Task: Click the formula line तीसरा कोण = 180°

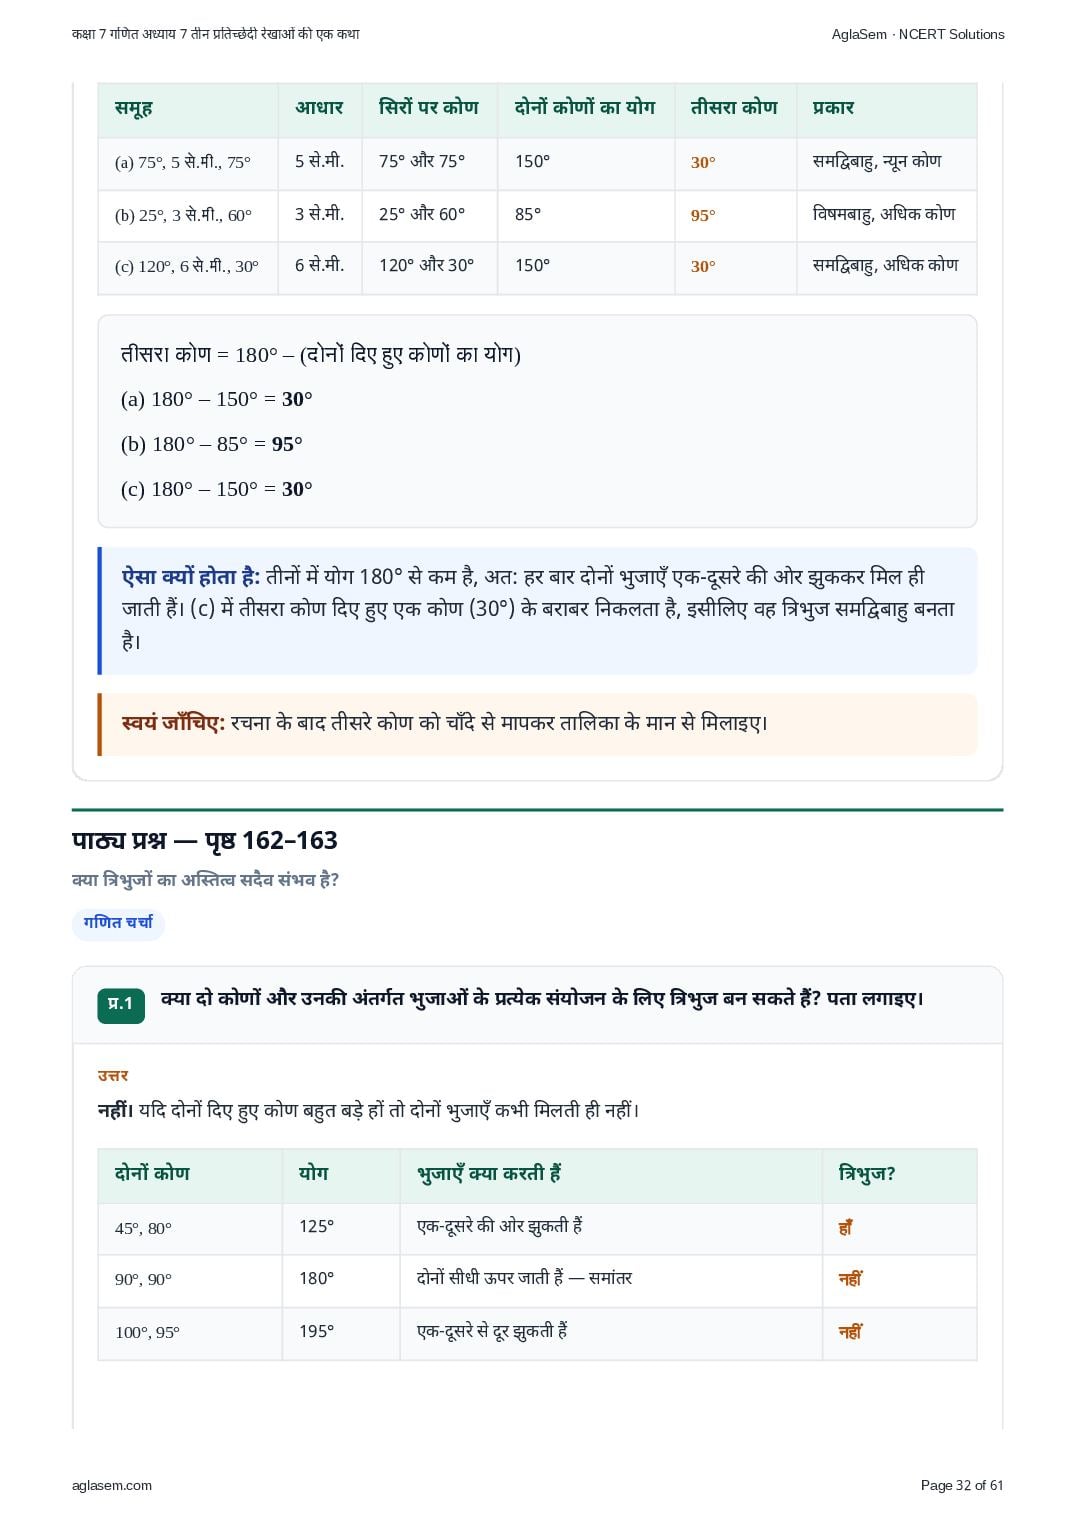Action: [320, 355]
